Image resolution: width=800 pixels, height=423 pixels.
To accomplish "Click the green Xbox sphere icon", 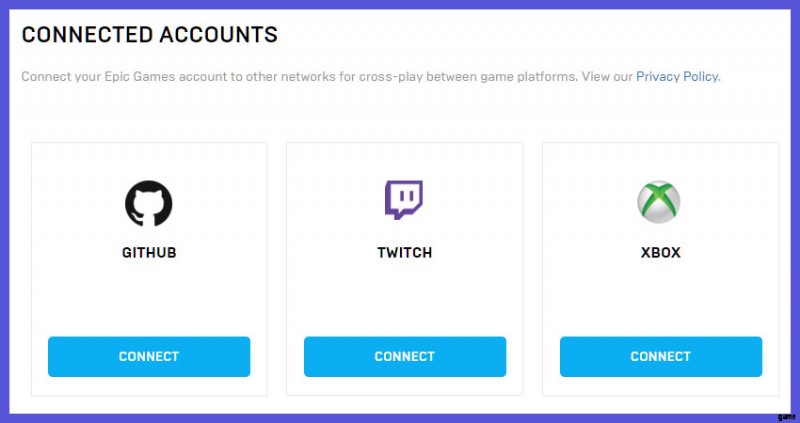I will [x=660, y=202].
